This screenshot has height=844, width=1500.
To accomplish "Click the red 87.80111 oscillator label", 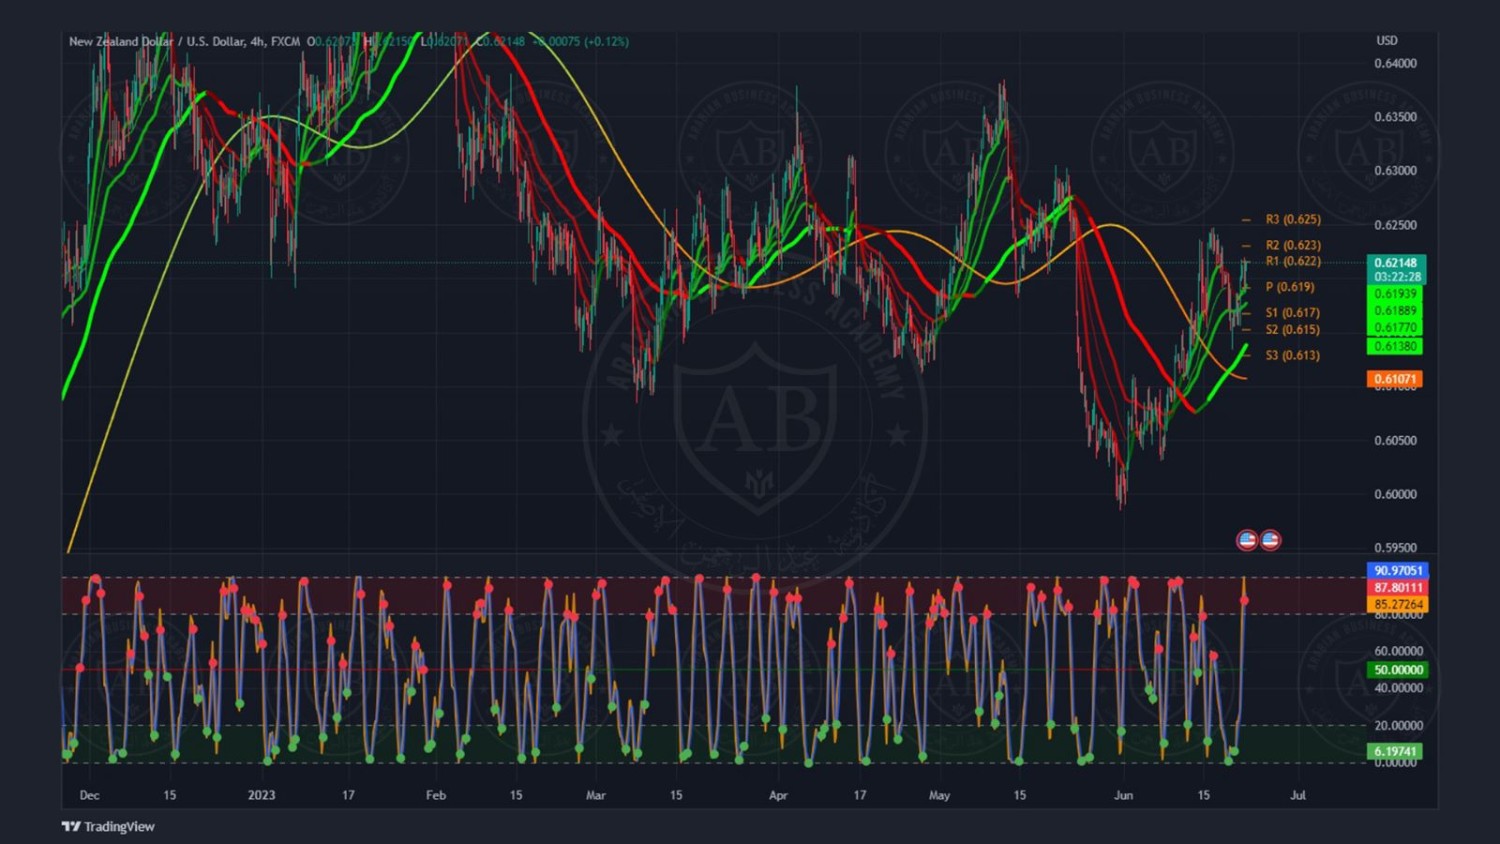I will 1397,587.
